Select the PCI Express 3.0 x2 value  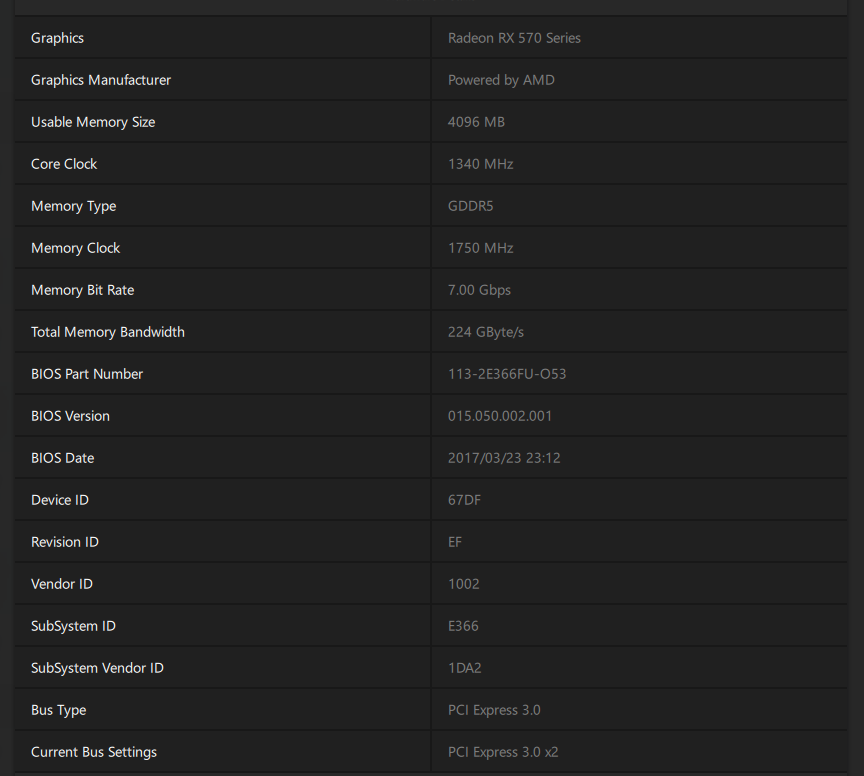[503, 752]
